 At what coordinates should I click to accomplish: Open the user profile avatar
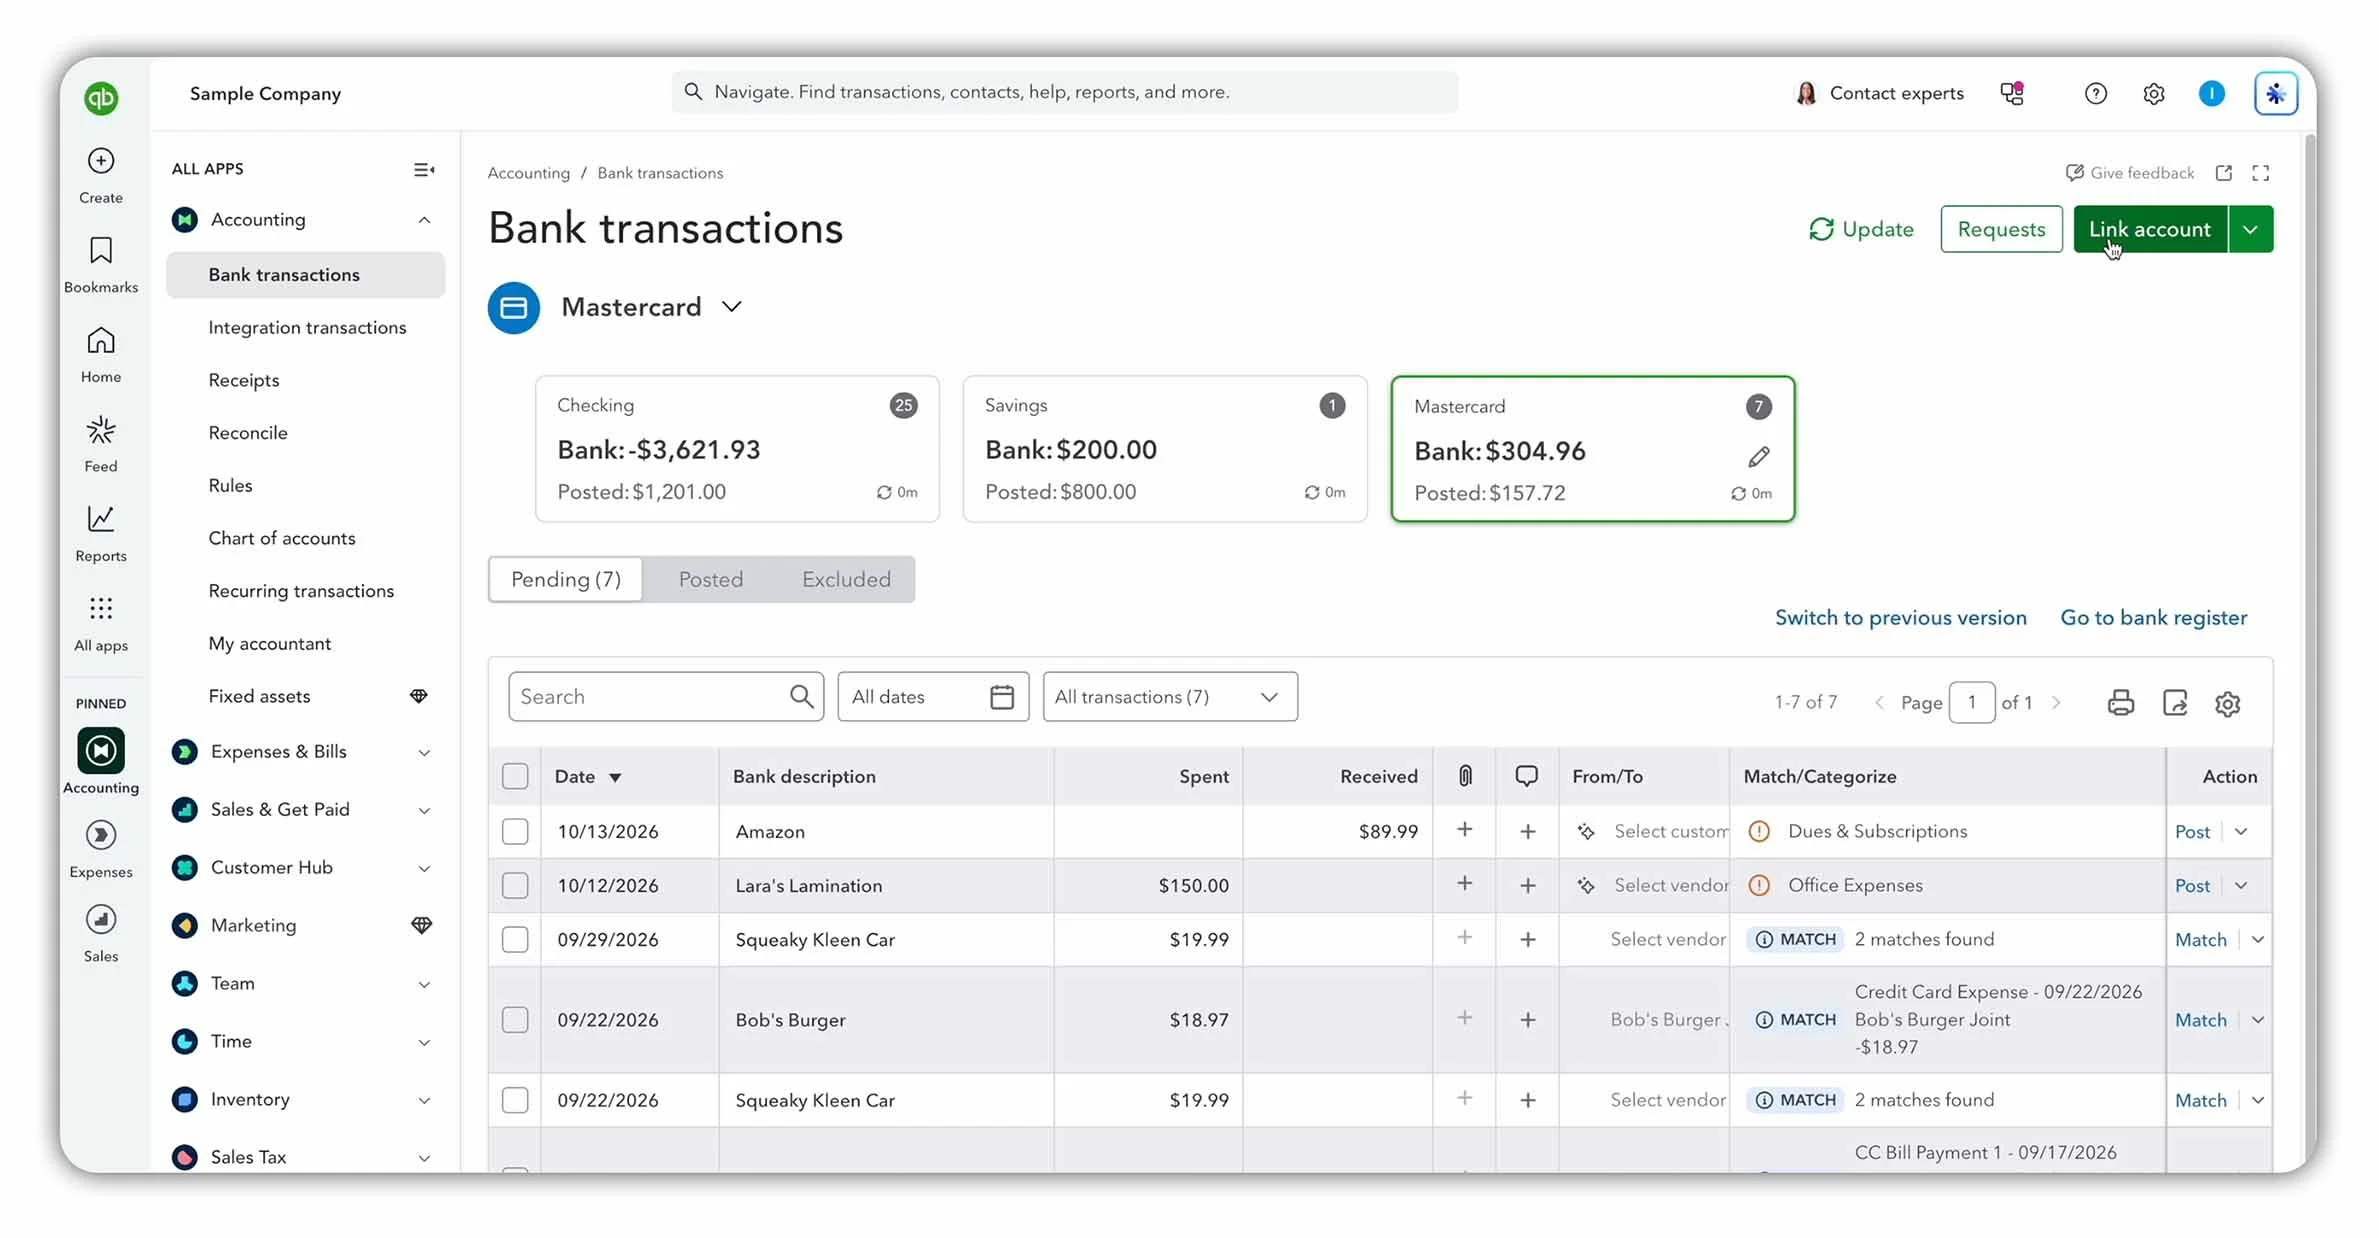(x=2212, y=93)
